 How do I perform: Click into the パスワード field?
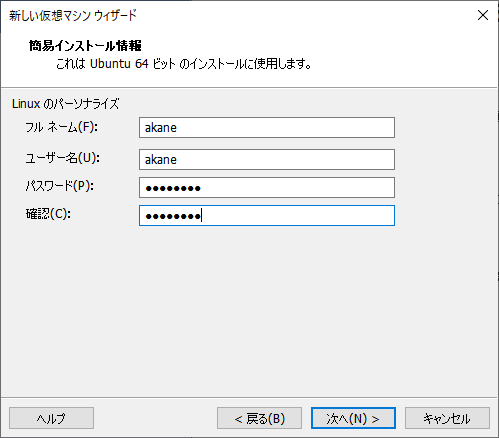click(267, 187)
